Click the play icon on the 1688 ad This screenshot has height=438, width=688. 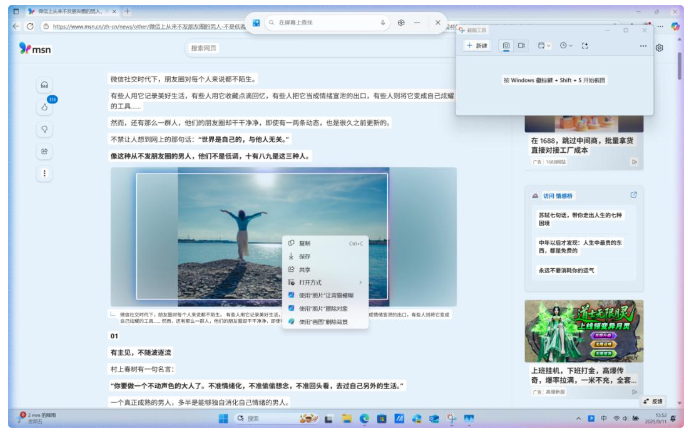coord(634,162)
